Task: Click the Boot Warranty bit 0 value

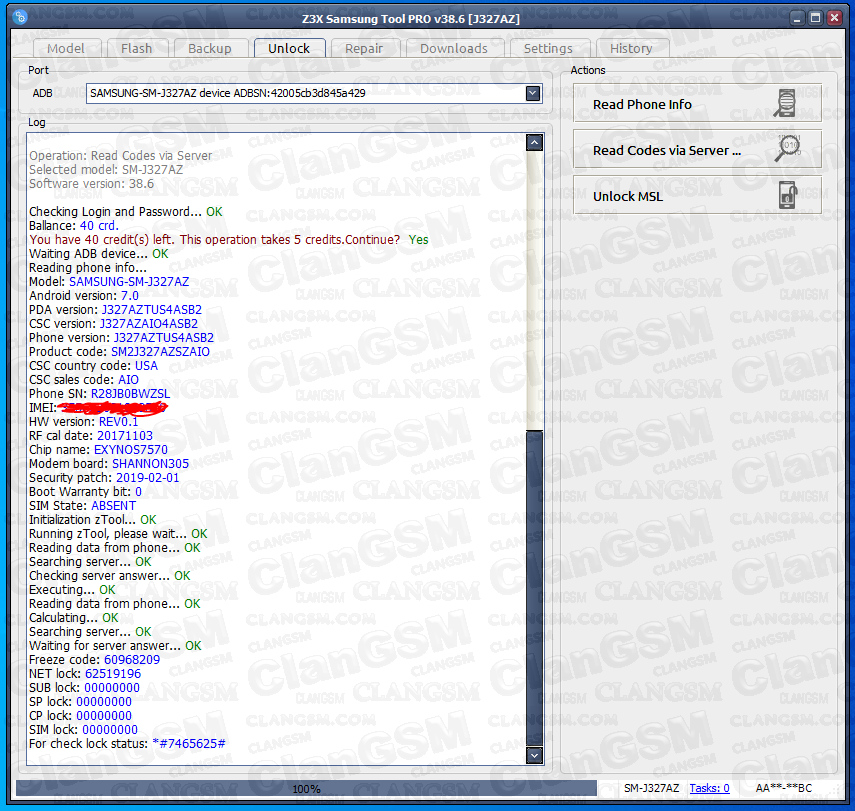Action: coord(139,492)
